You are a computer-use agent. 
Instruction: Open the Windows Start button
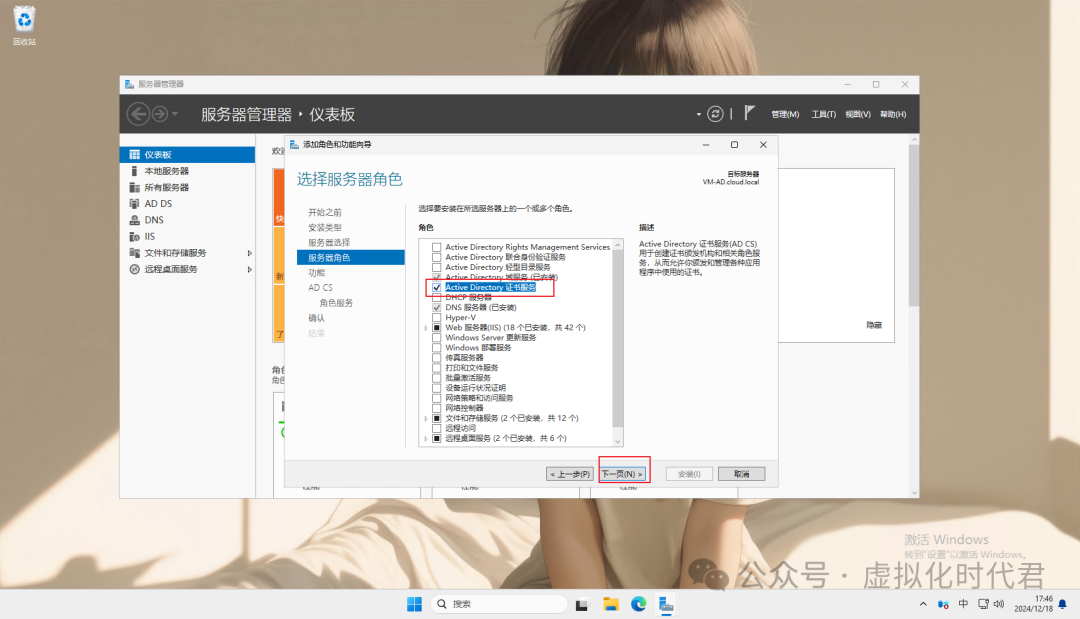pyautogui.click(x=414, y=604)
